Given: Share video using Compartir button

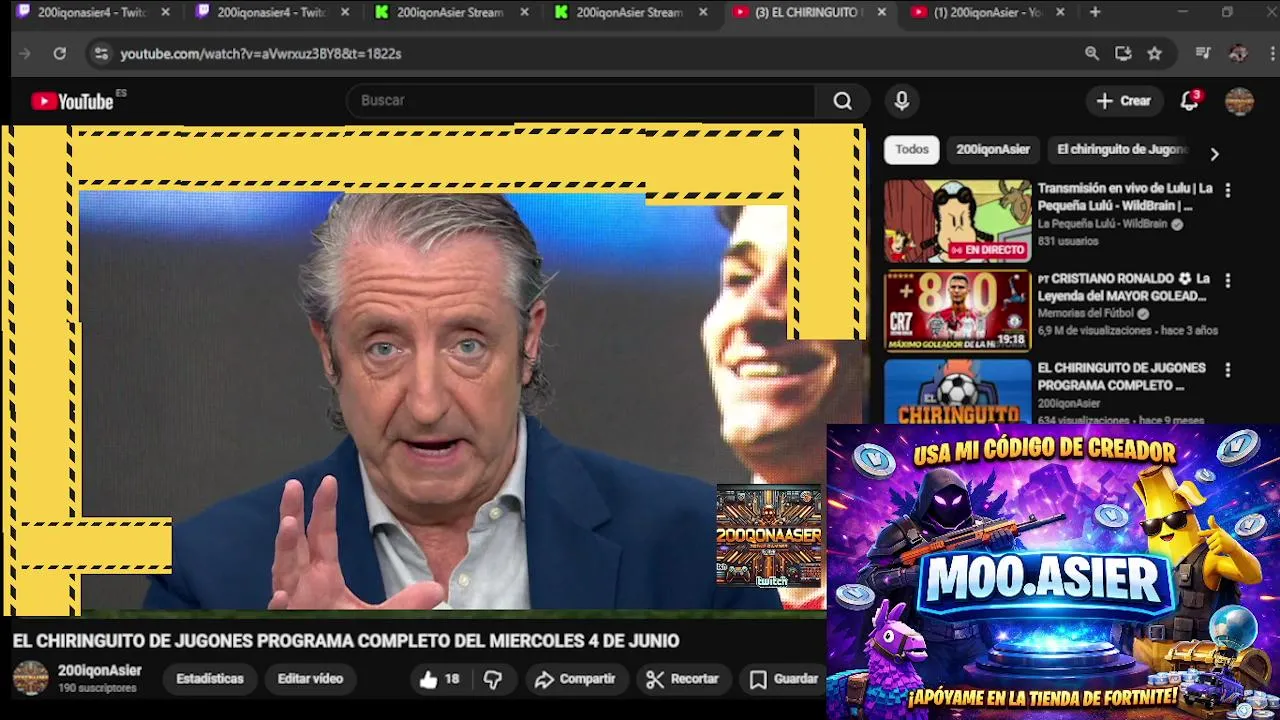Looking at the screenshot, I should (x=575, y=679).
